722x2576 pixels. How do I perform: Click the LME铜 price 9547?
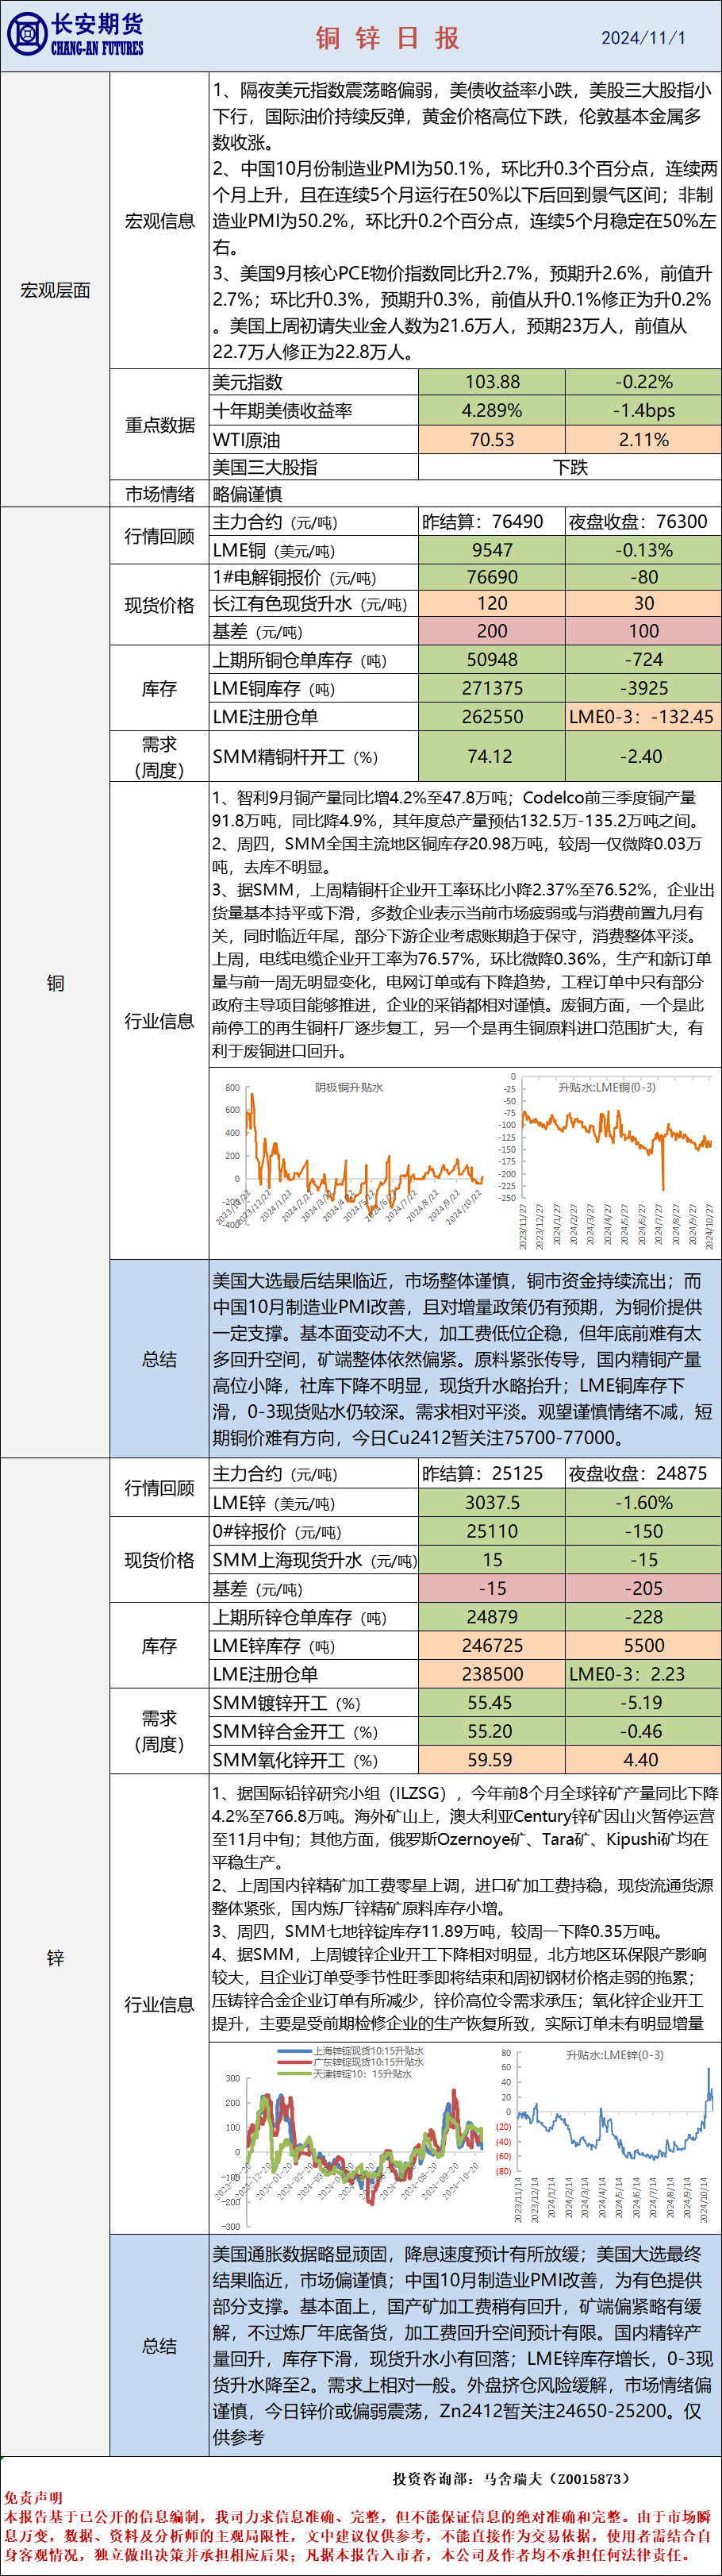click(492, 550)
